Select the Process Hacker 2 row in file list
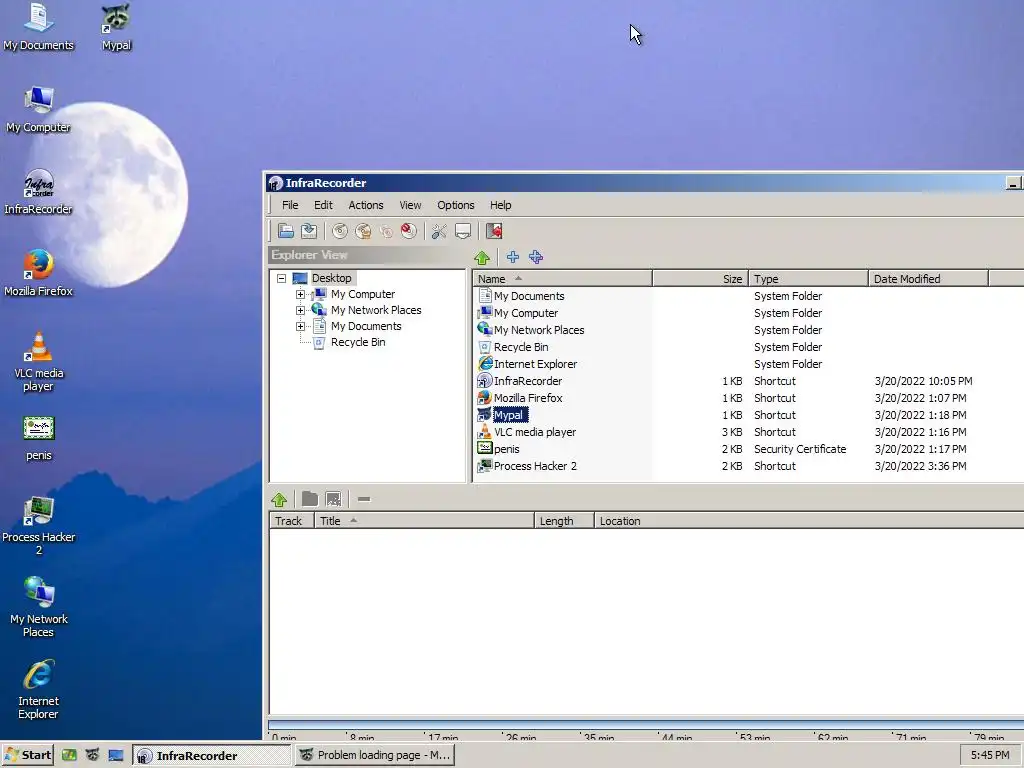 (748, 466)
